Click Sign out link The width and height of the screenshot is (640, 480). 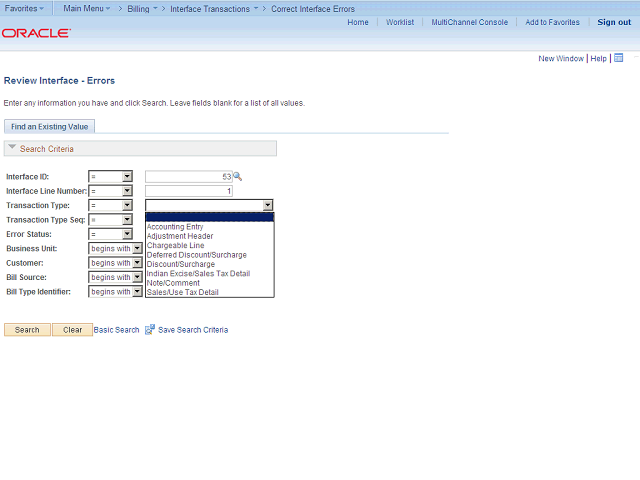coord(614,22)
